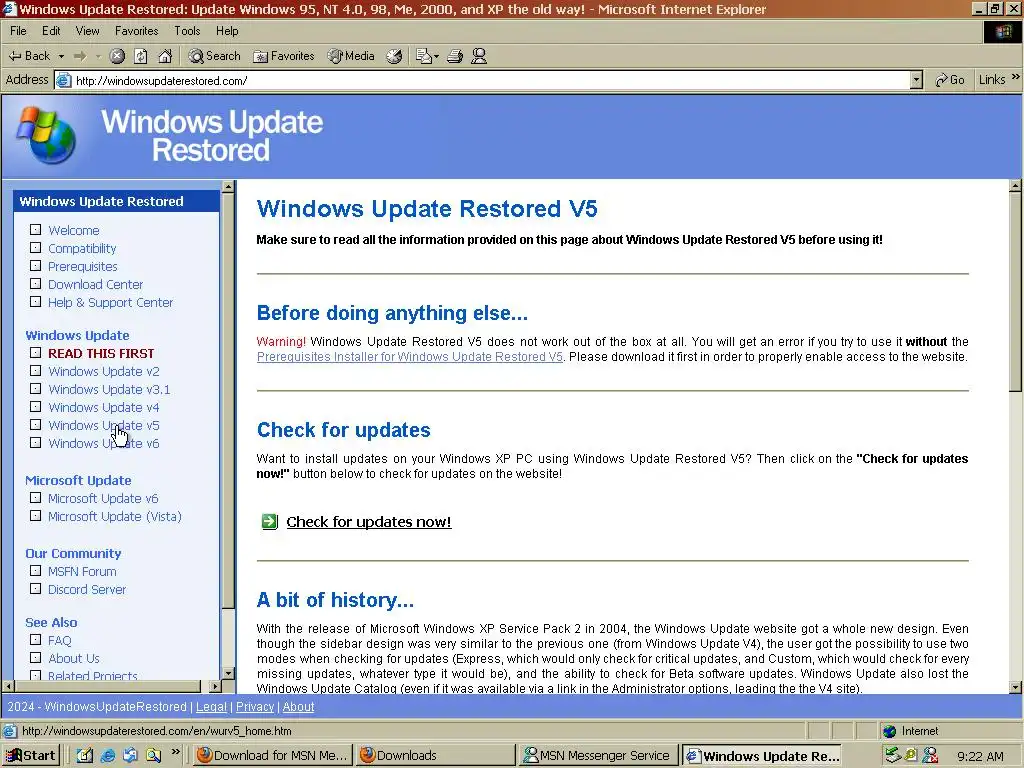Click the green arrow Check for updates icon
Viewport: 1024px width, 768px height.
pos(270,521)
